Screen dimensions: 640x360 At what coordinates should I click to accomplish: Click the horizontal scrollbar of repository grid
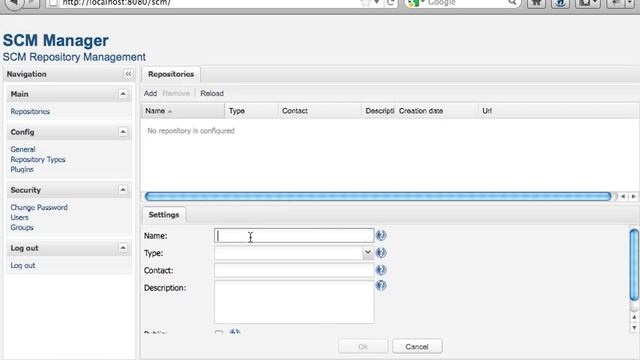[x=378, y=196]
